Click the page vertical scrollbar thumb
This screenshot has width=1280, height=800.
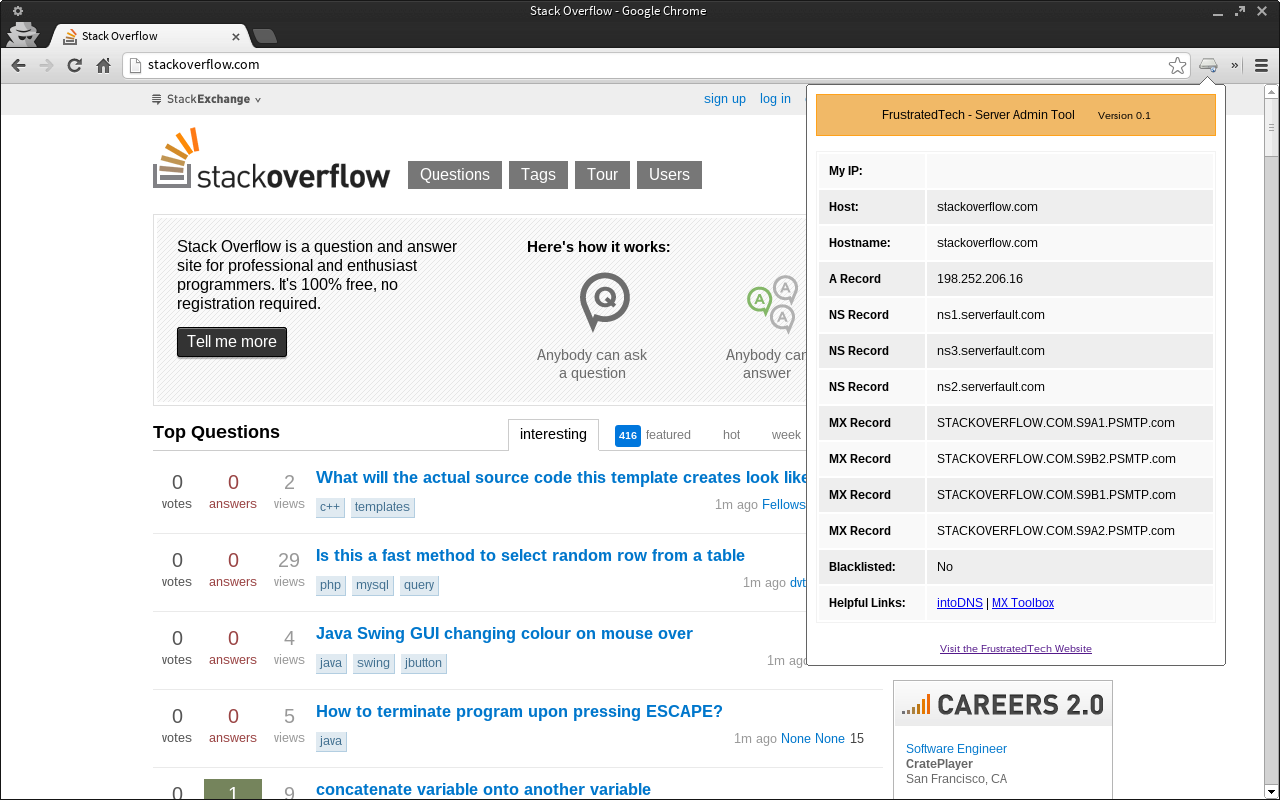pyautogui.click(x=1271, y=128)
